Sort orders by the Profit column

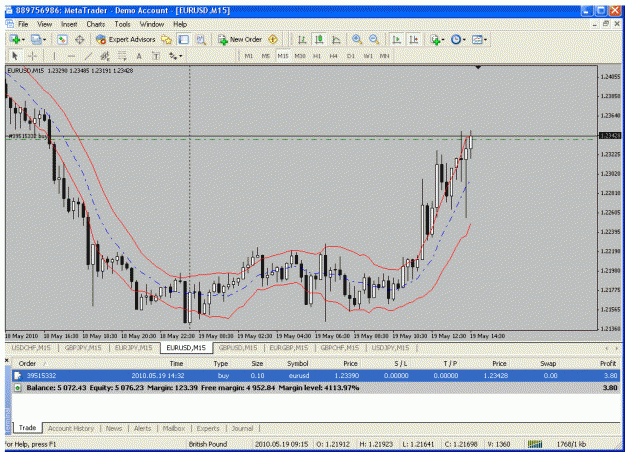pos(608,364)
